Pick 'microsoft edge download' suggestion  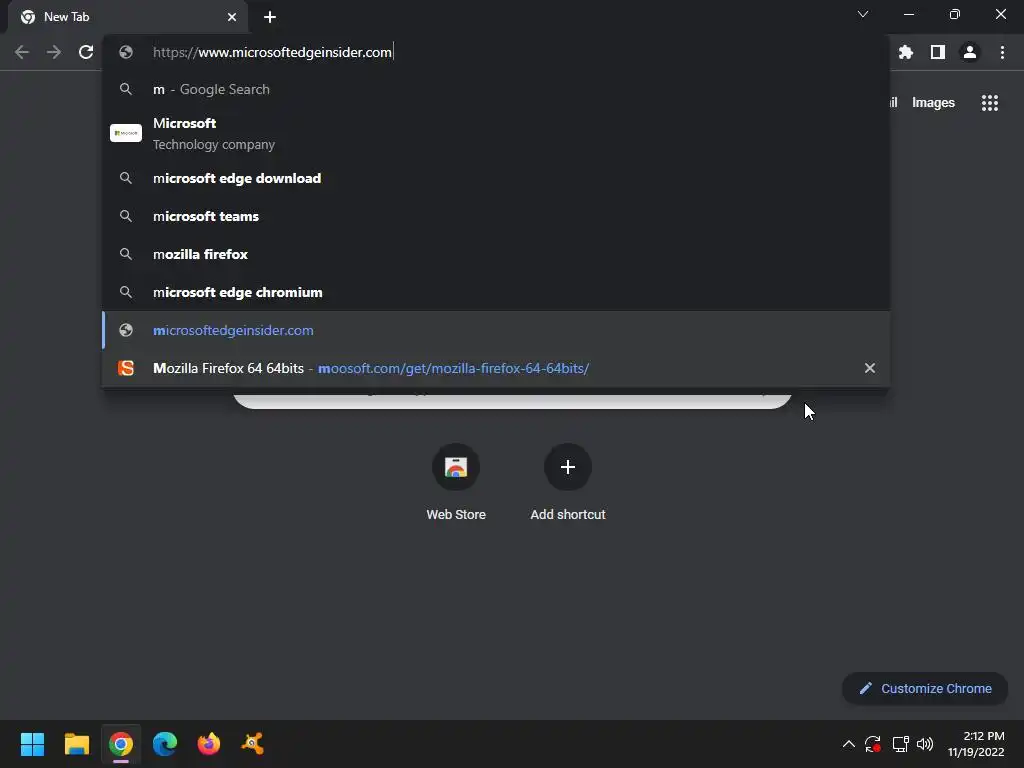496,178
